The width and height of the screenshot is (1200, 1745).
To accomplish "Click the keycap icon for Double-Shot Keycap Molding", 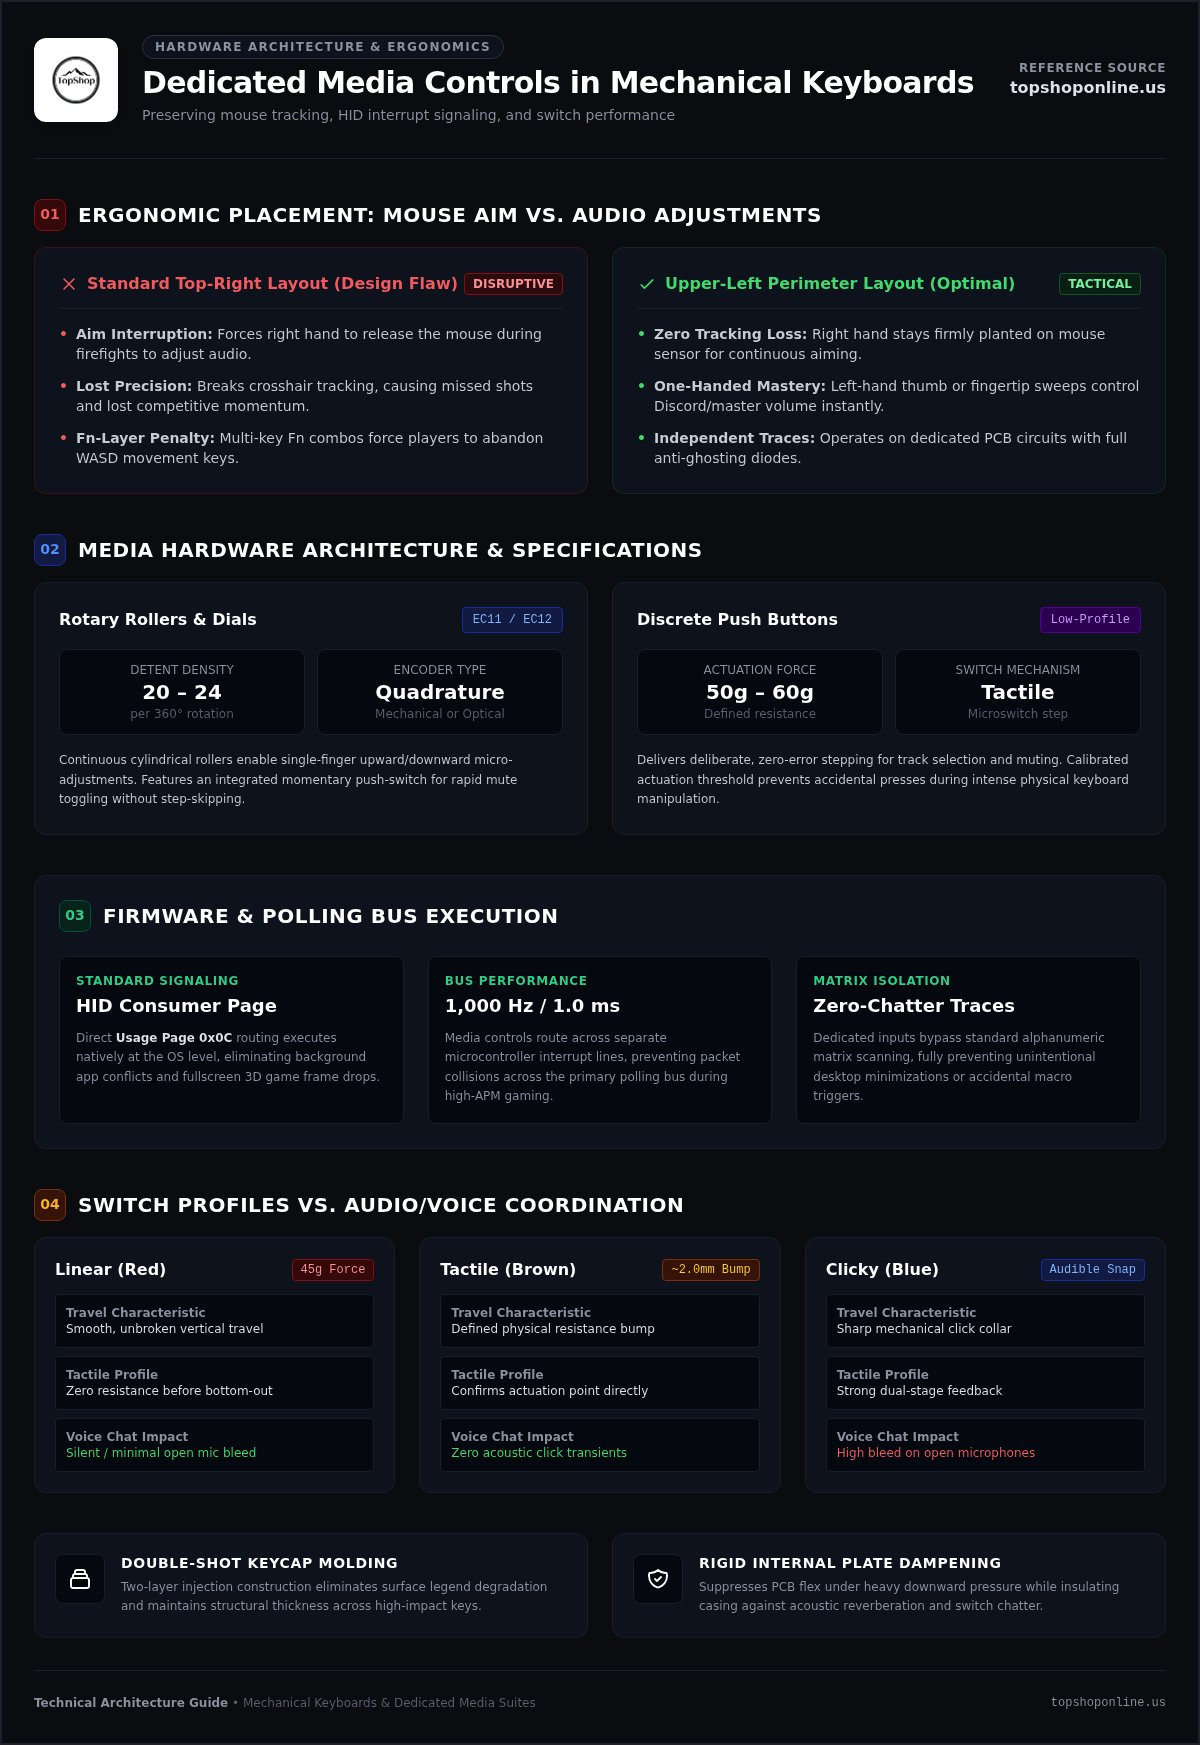I will 80,1579.
